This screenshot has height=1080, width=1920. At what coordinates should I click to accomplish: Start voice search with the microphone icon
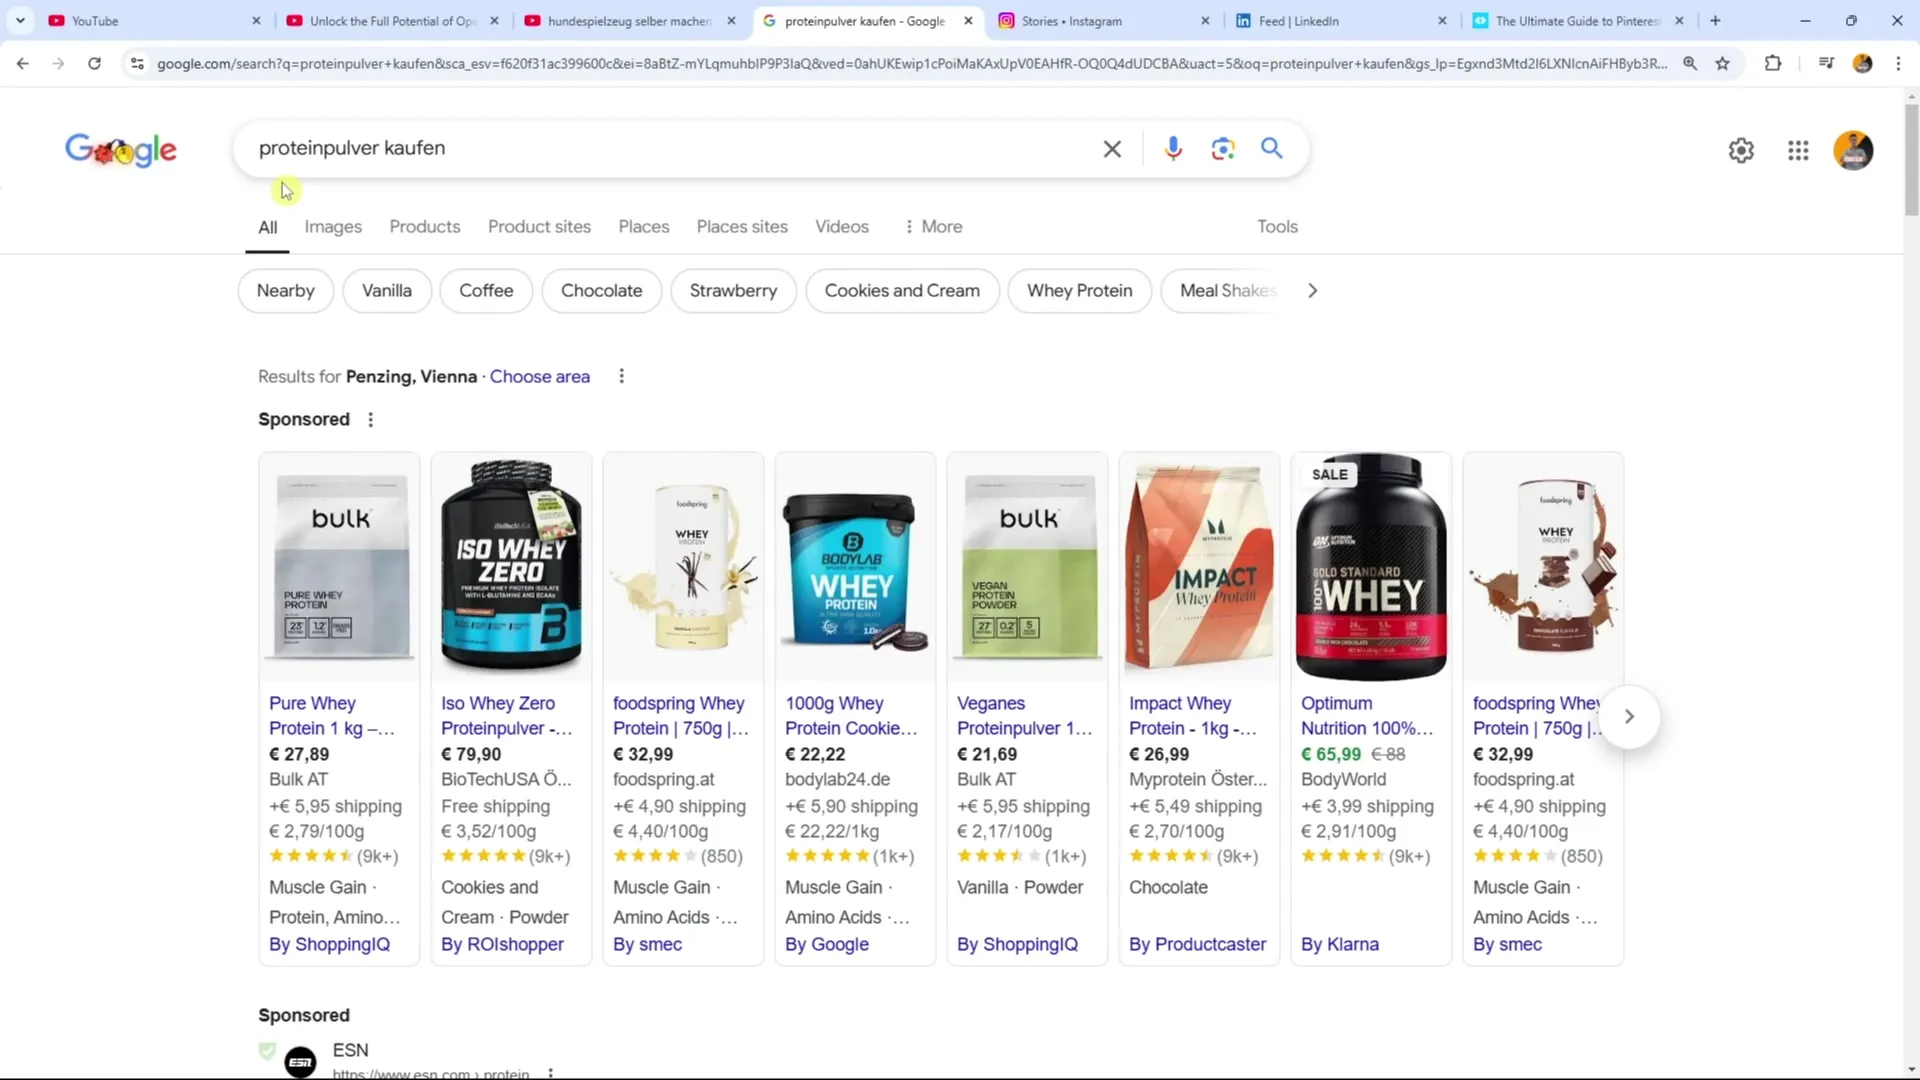coord(1173,149)
